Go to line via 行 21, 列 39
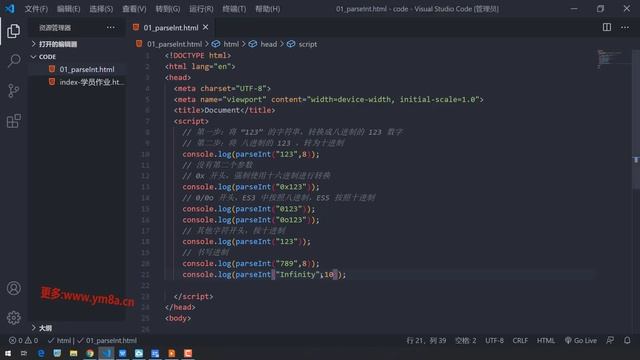 426,340
